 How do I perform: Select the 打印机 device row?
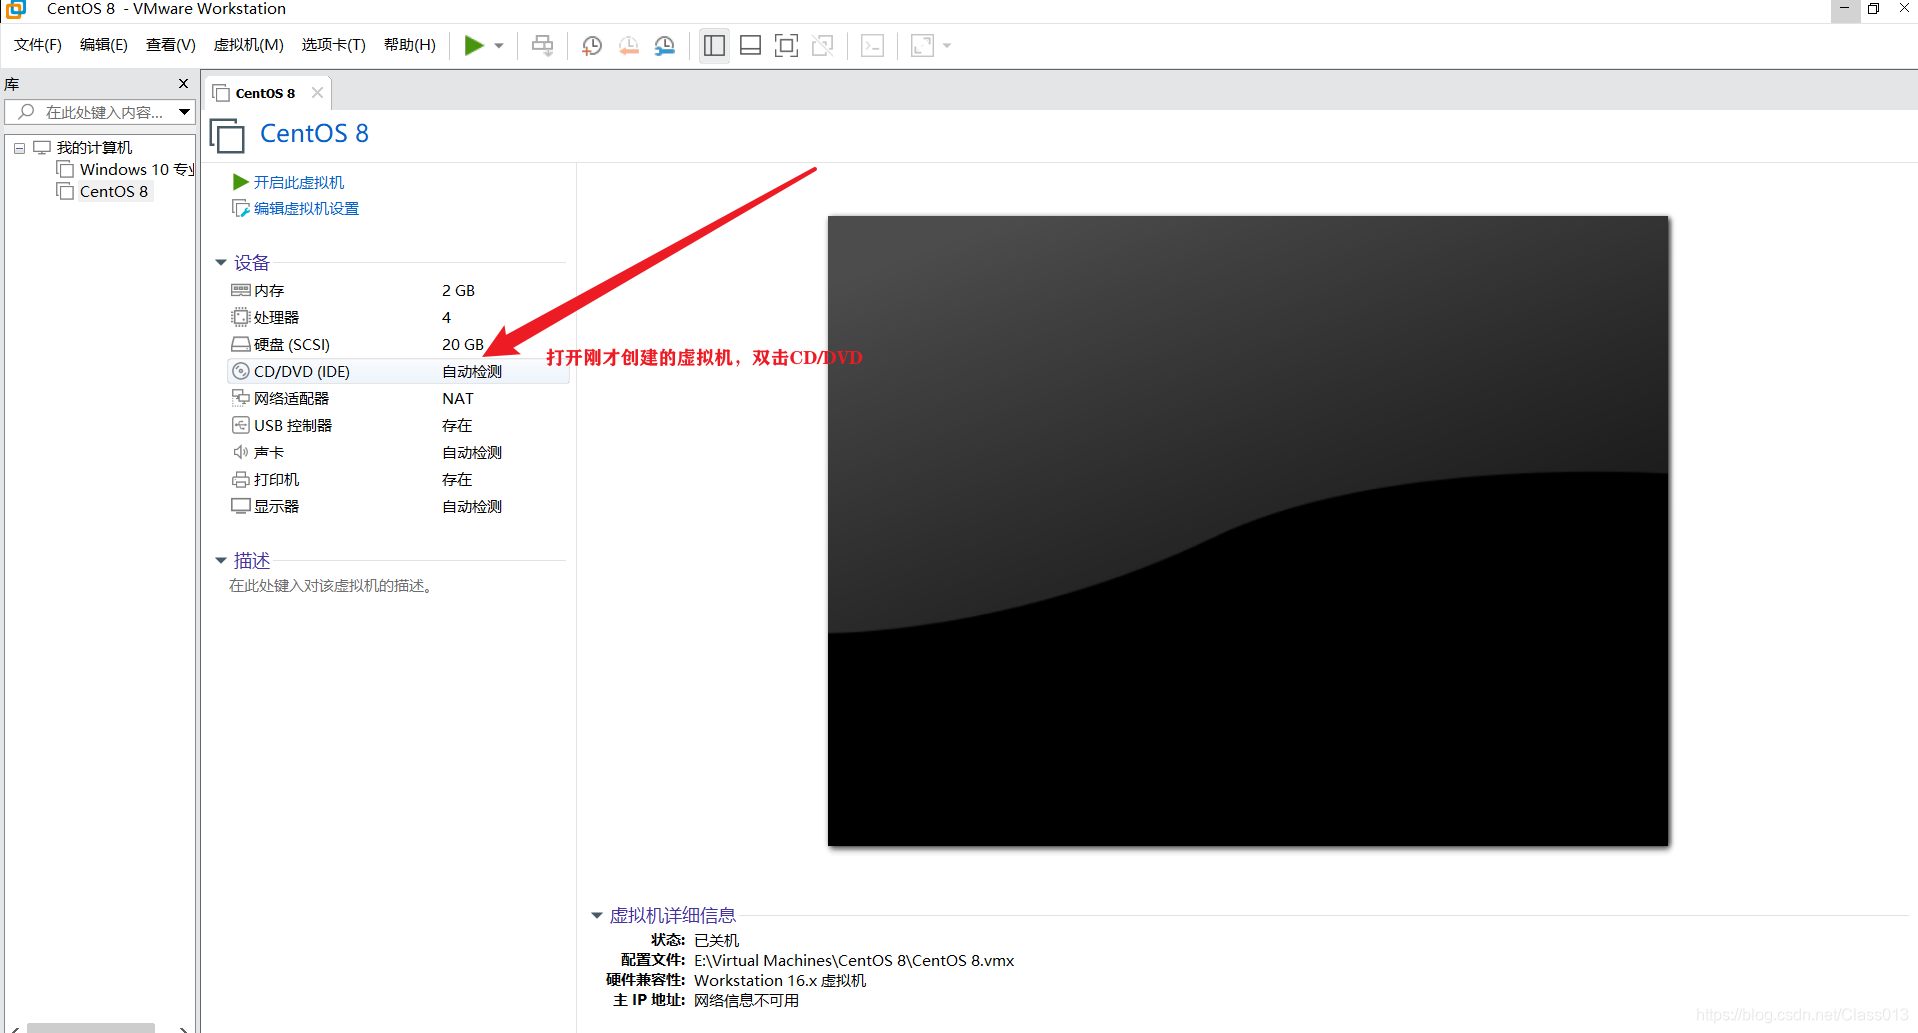point(399,479)
